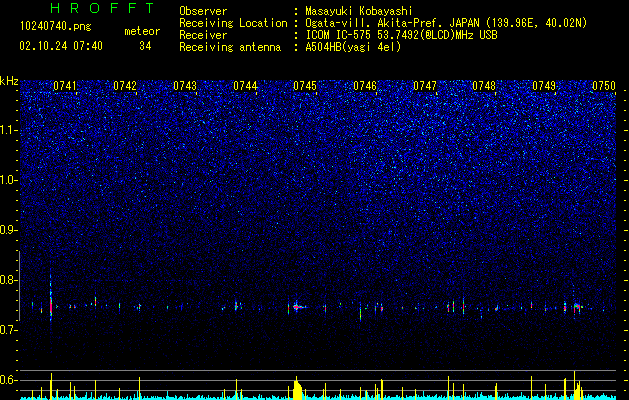629x400 pixels.
Task: Click the 0742 time marker
Action: point(125,86)
